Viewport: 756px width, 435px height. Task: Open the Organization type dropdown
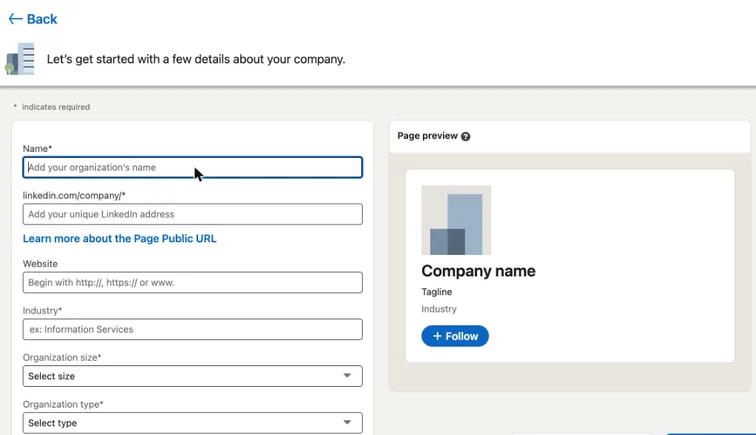point(192,423)
